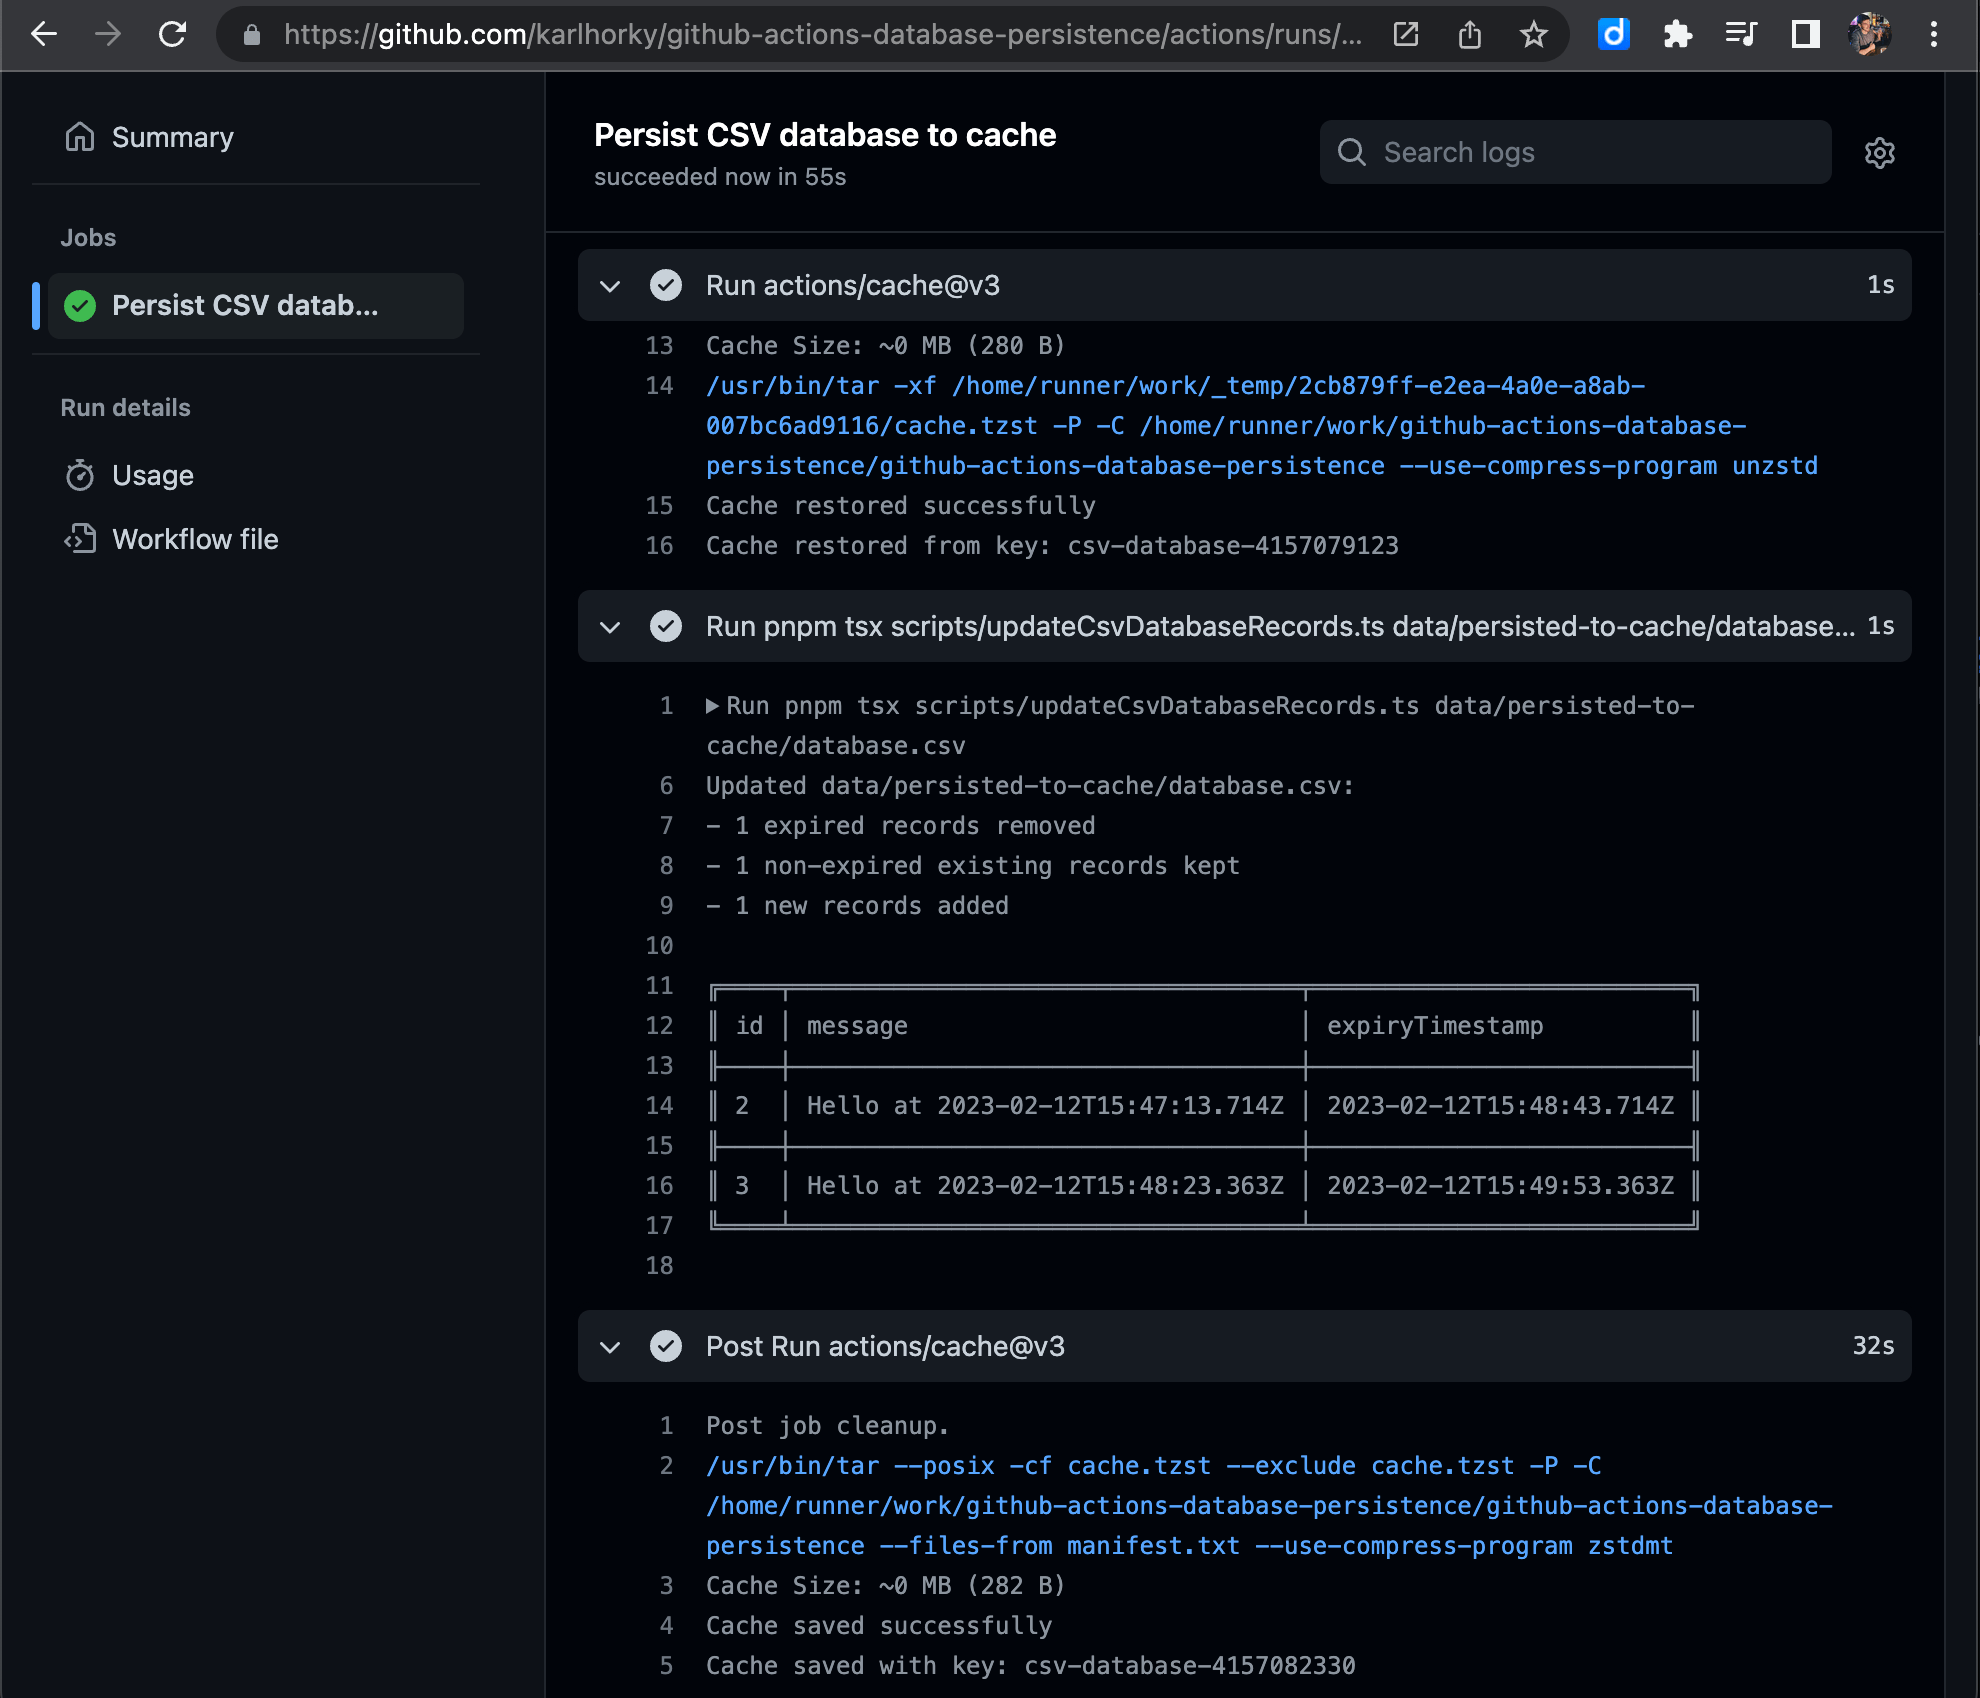Expand the 'Run pnpm tsx' log line triangle
The image size is (1980, 1698).
[712, 706]
